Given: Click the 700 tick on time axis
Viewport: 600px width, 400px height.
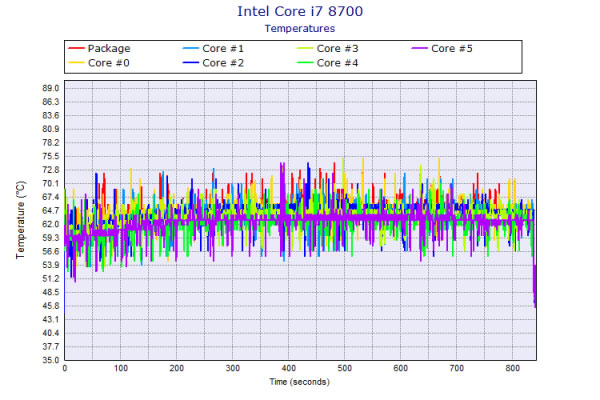Looking at the screenshot, I should click(457, 368).
